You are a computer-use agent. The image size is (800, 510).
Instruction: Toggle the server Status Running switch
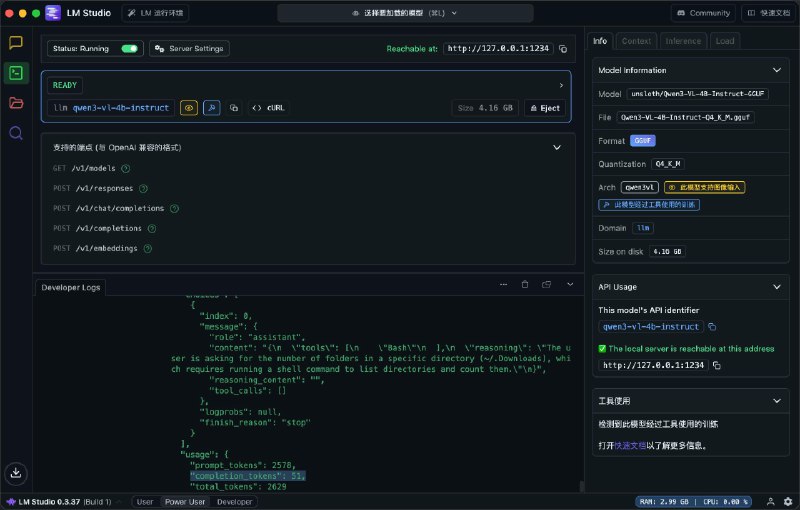[x=129, y=48]
